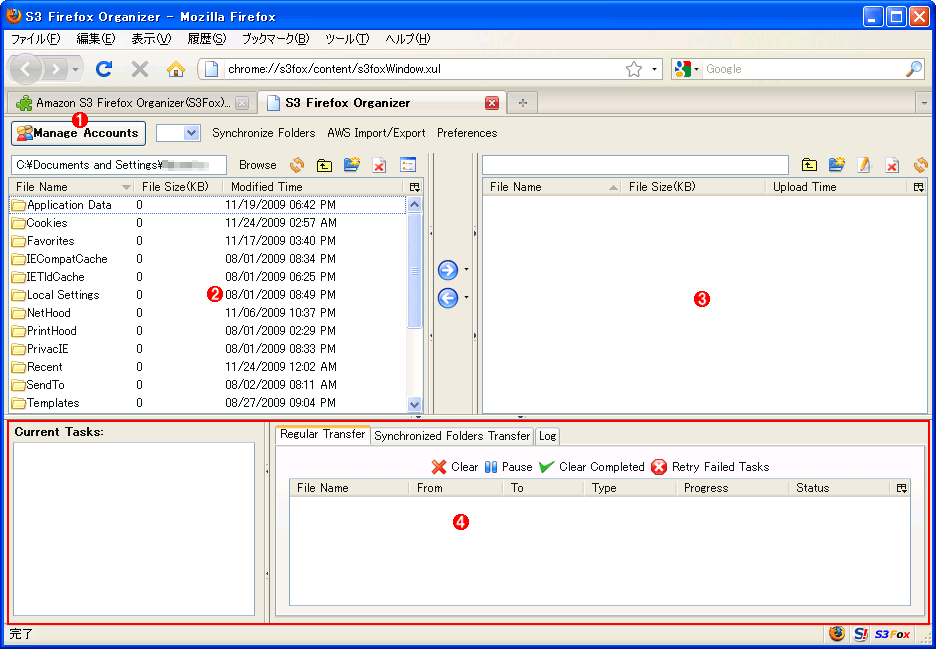
Task: Switch to the Log tab
Action: click(547, 436)
